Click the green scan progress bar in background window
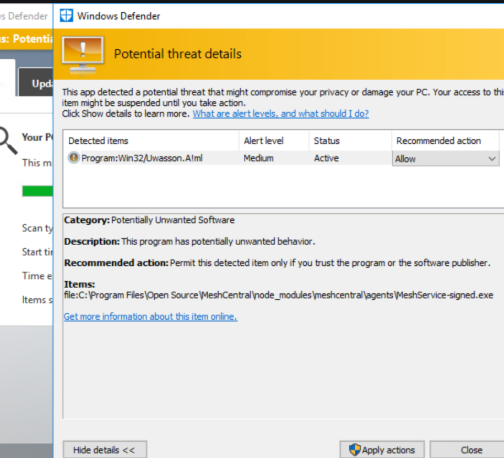This screenshot has height=458, width=504. [x=37, y=191]
